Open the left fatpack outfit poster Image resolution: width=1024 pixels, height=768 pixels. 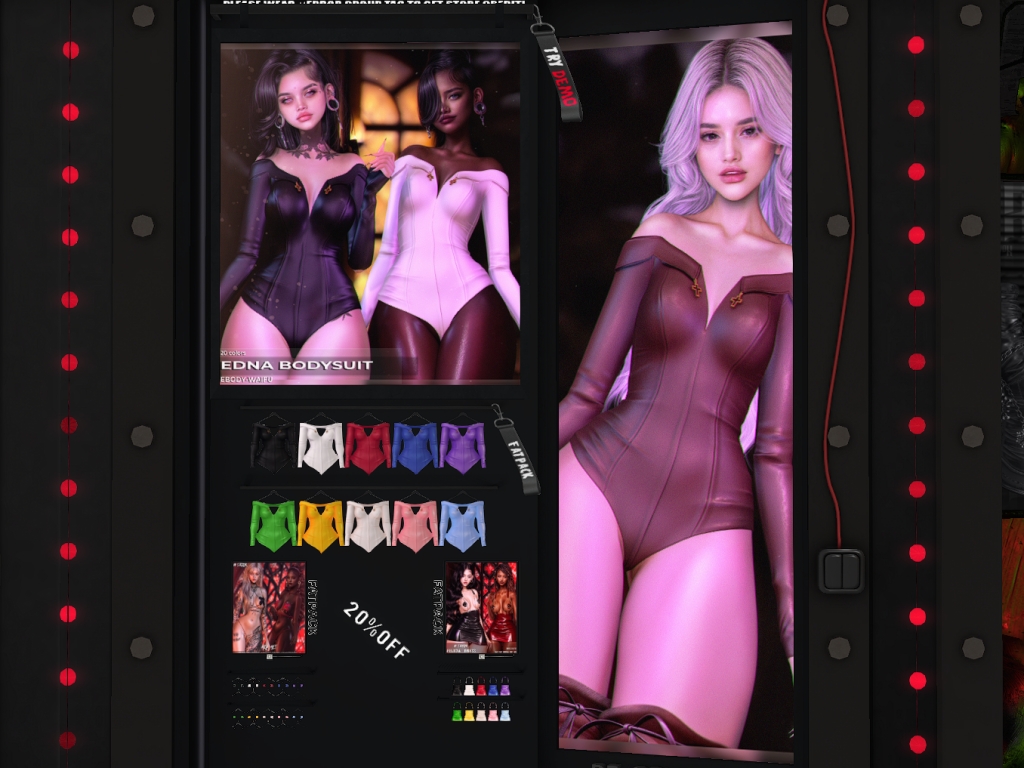268,607
